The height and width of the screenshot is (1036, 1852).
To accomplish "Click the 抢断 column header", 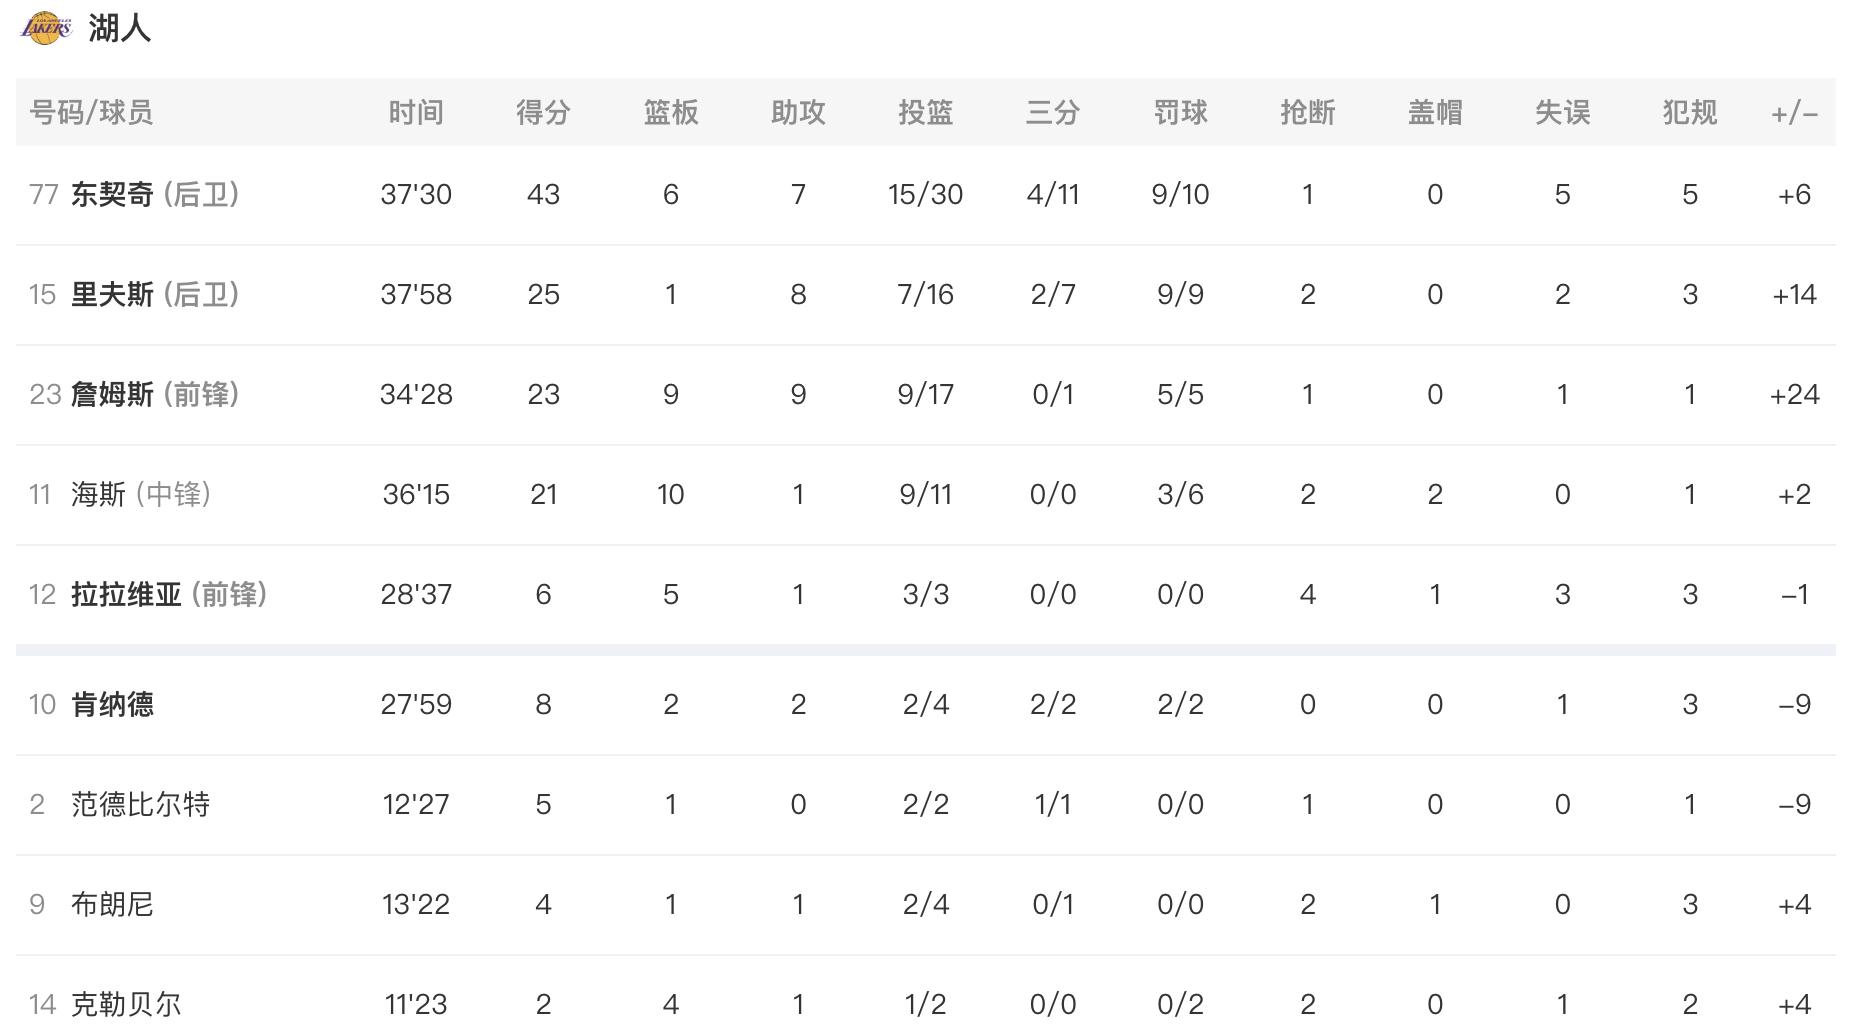I will [x=1307, y=112].
